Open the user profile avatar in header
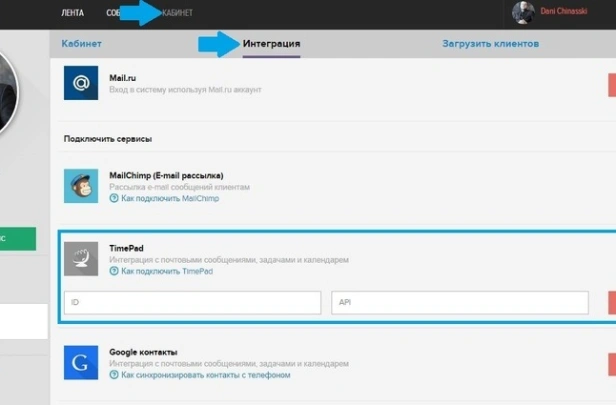Image resolution: width=616 pixels, height=405 pixels. click(522, 13)
